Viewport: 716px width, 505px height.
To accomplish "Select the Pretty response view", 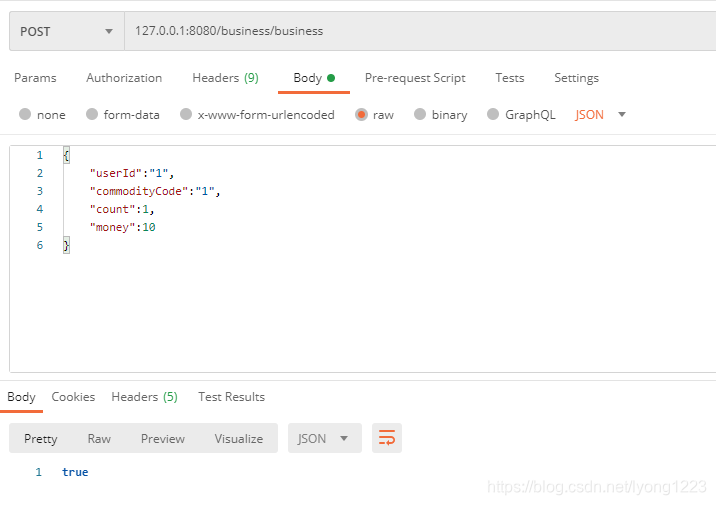I will [x=41, y=439].
